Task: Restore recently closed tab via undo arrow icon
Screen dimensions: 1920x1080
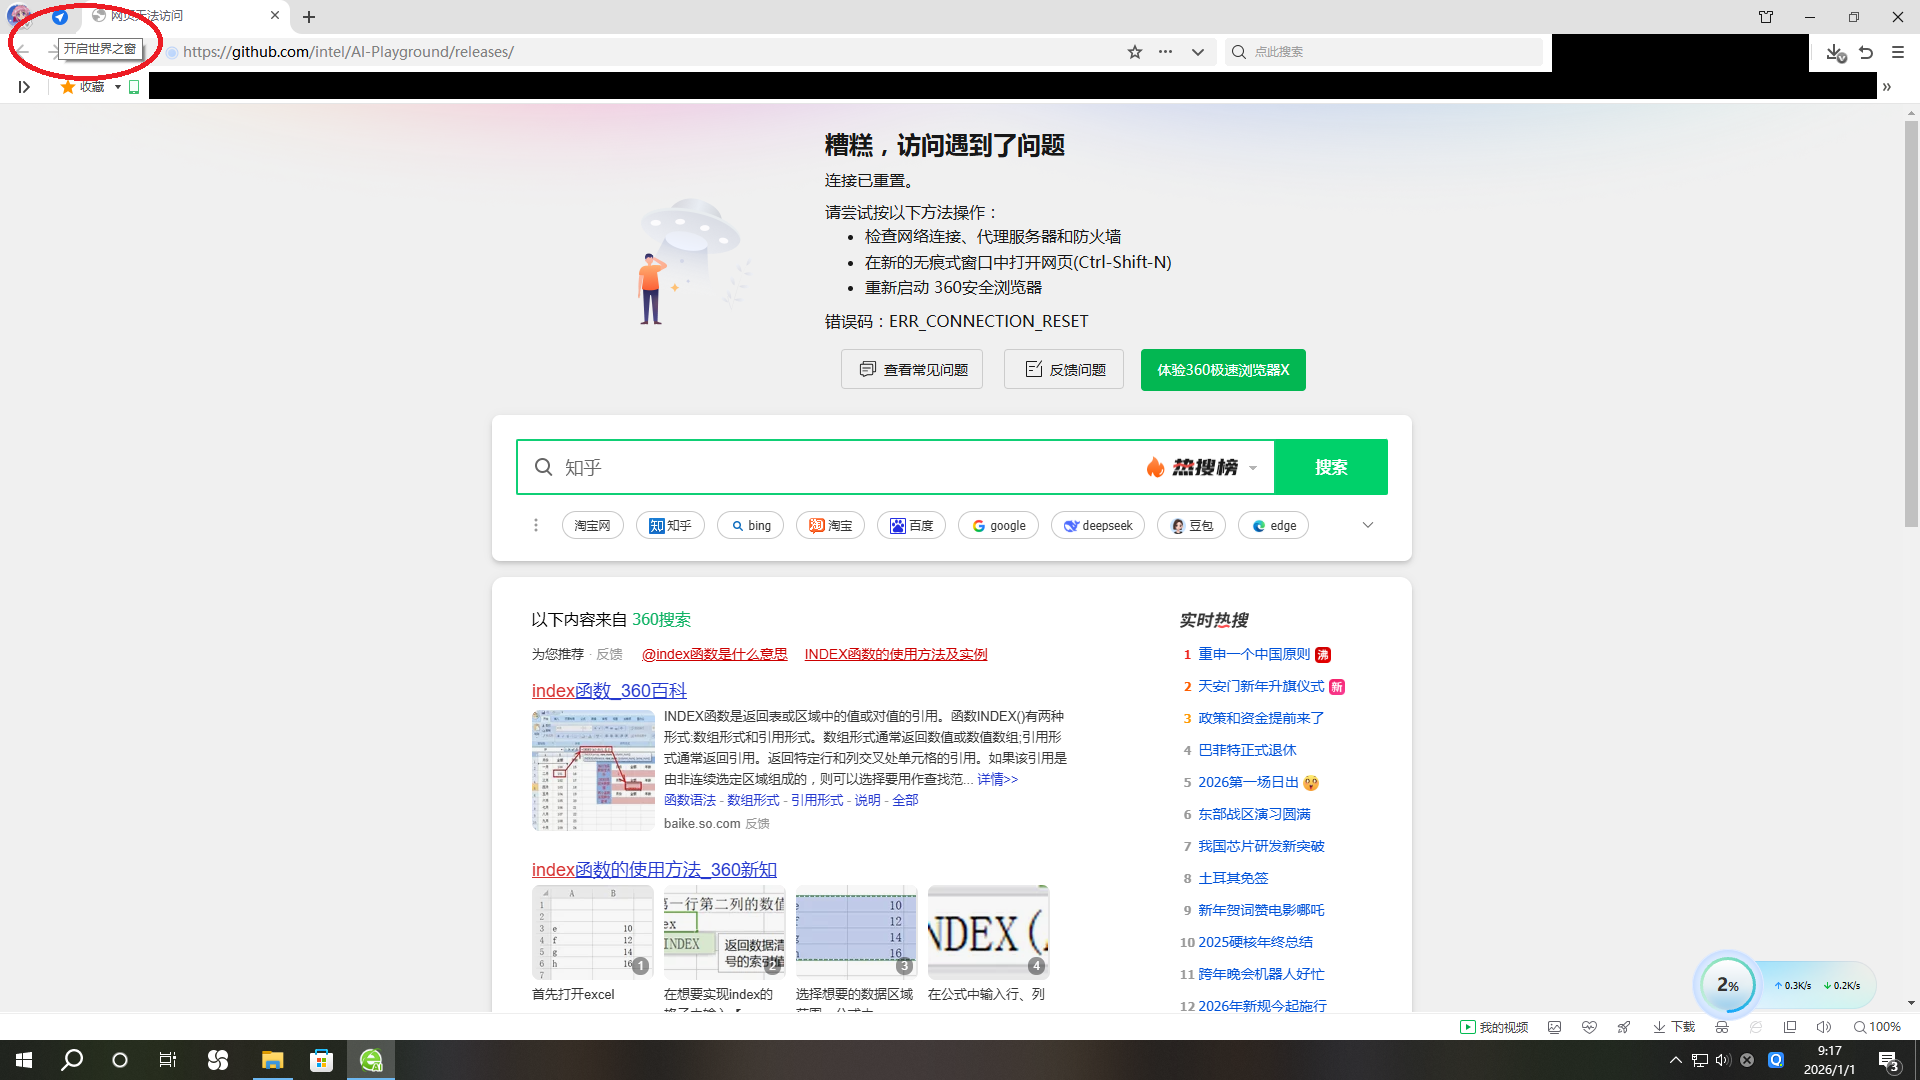Action: [x=1866, y=52]
